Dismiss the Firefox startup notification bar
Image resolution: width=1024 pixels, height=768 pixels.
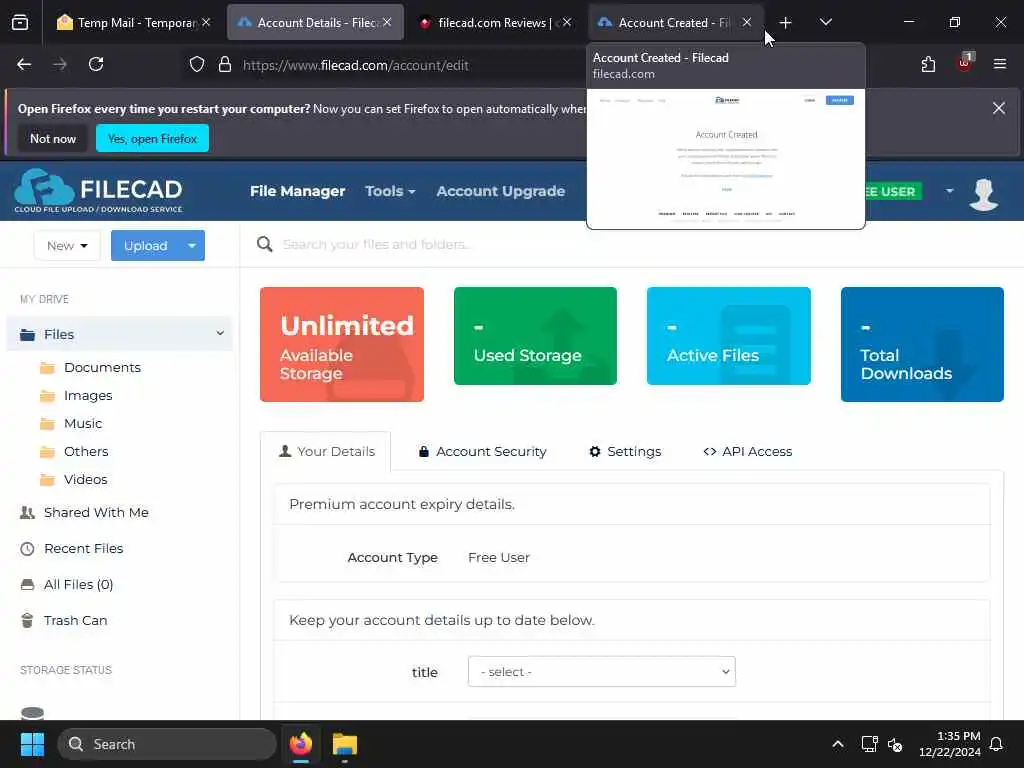[x=999, y=108]
